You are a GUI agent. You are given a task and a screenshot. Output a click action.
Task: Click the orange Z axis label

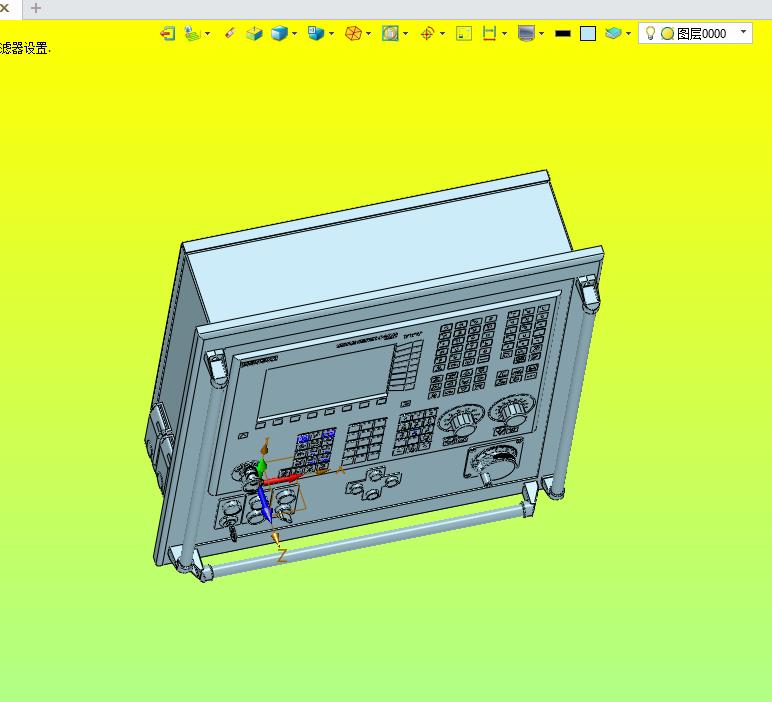tap(282, 556)
